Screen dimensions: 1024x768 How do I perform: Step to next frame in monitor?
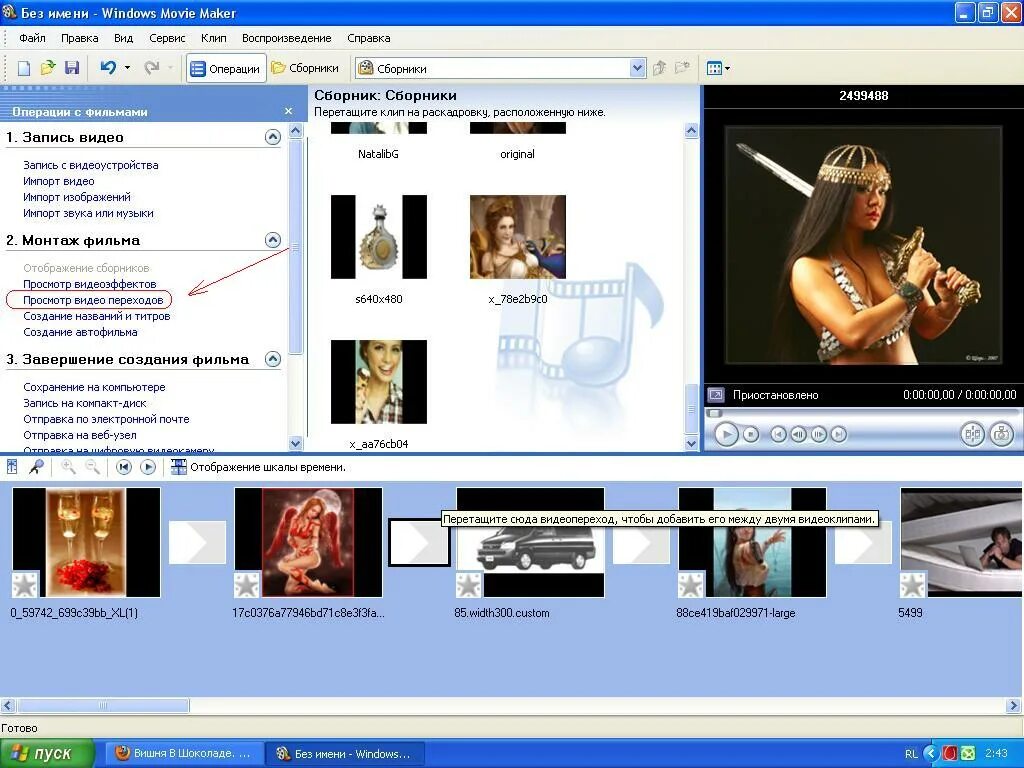pos(818,434)
